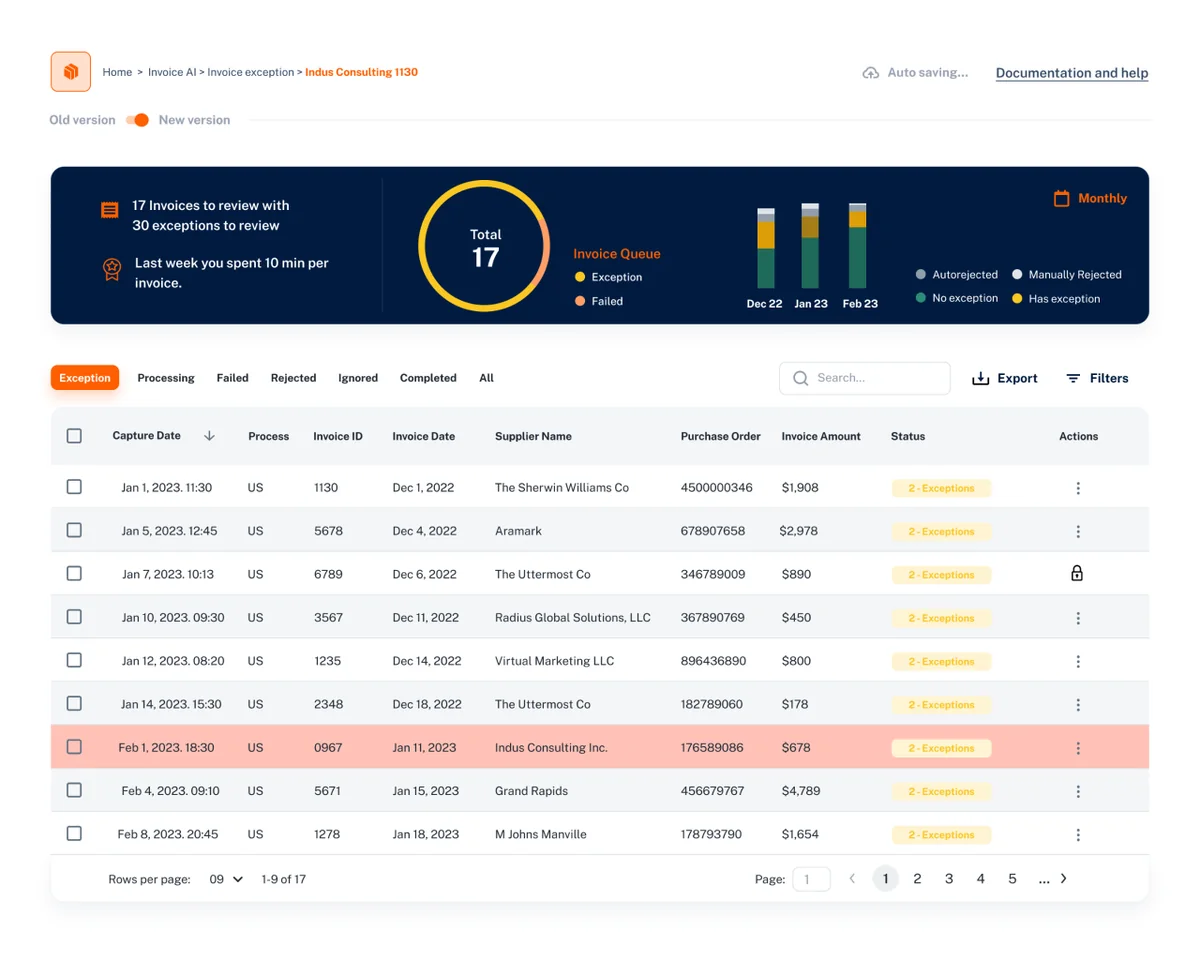Click the Dec 22 stacked bar
This screenshot has height=975, width=1200.
tap(766, 248)
